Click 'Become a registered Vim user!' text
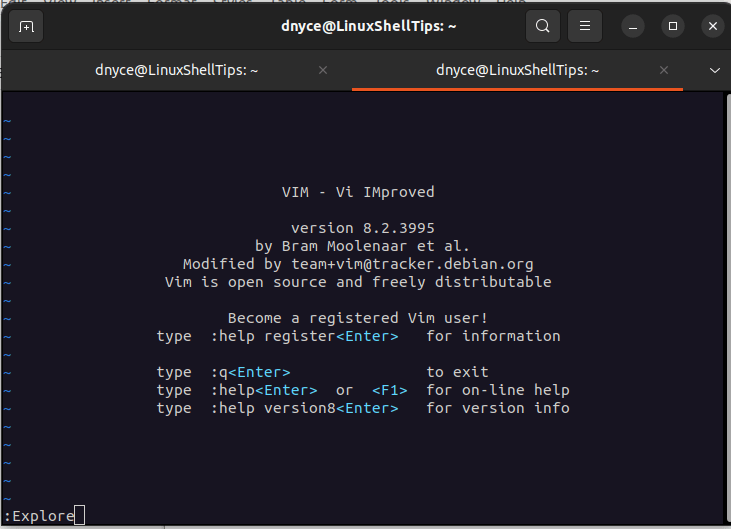The width and height of the screenshot is (731, 529). 358,318
